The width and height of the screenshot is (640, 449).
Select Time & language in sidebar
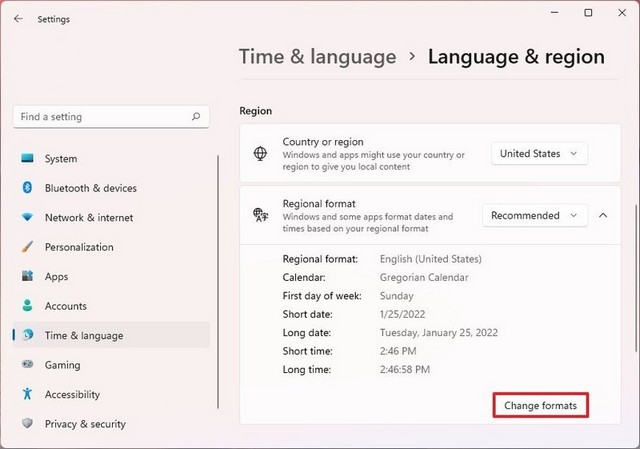(111, 335)
